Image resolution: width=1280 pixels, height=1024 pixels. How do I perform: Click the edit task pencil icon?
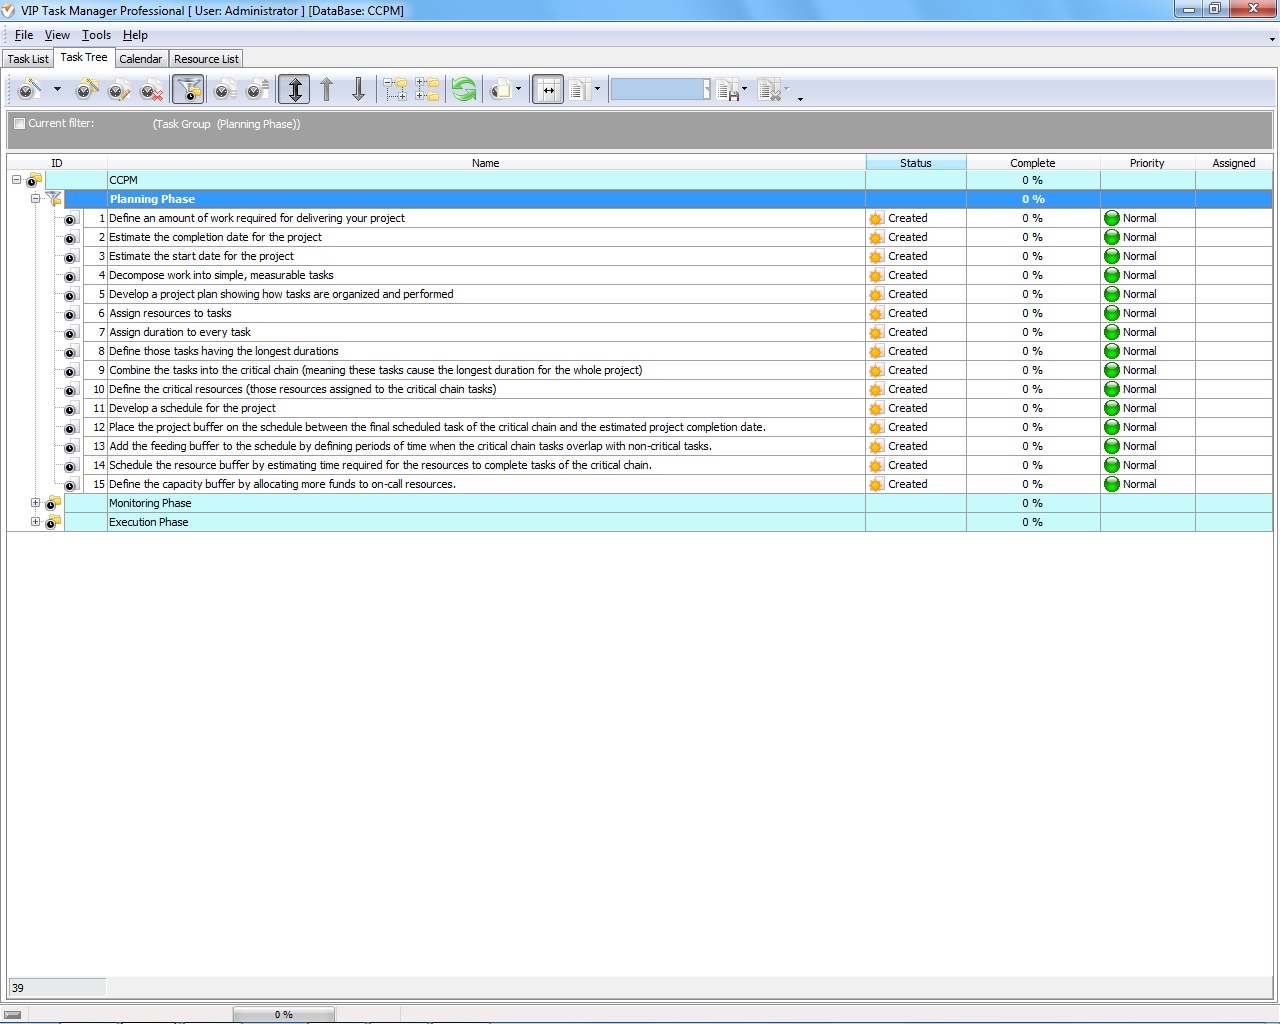click(119, 91)
